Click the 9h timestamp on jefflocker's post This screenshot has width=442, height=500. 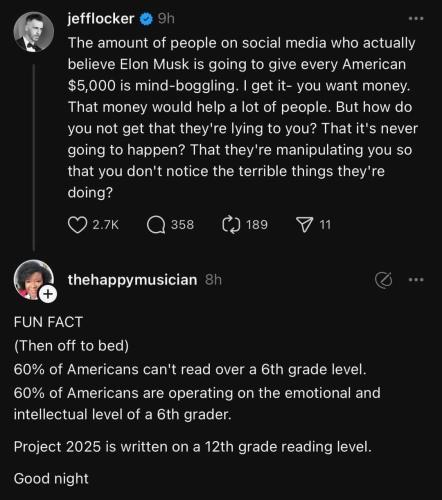[x=166, y=19]
